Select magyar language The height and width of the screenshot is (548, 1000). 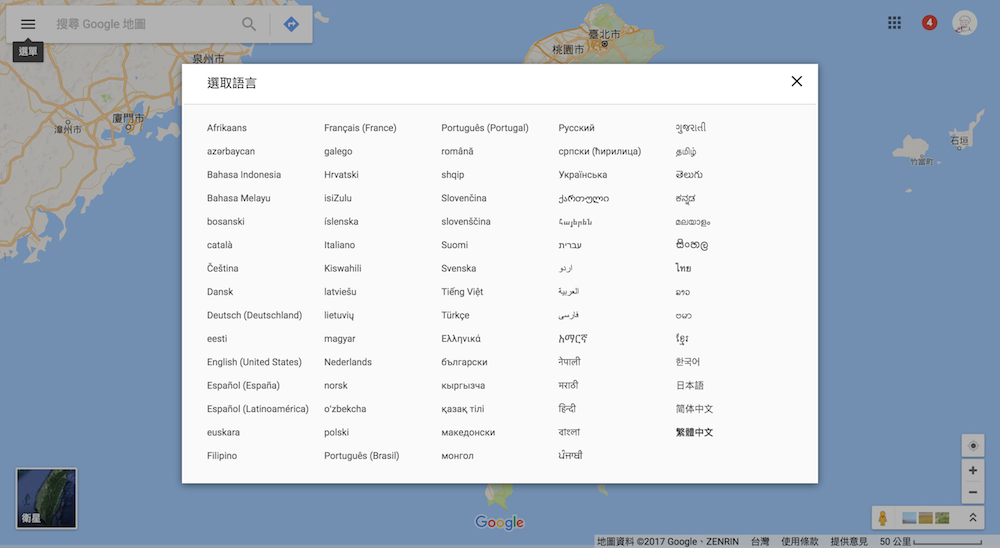coord(339,339)
